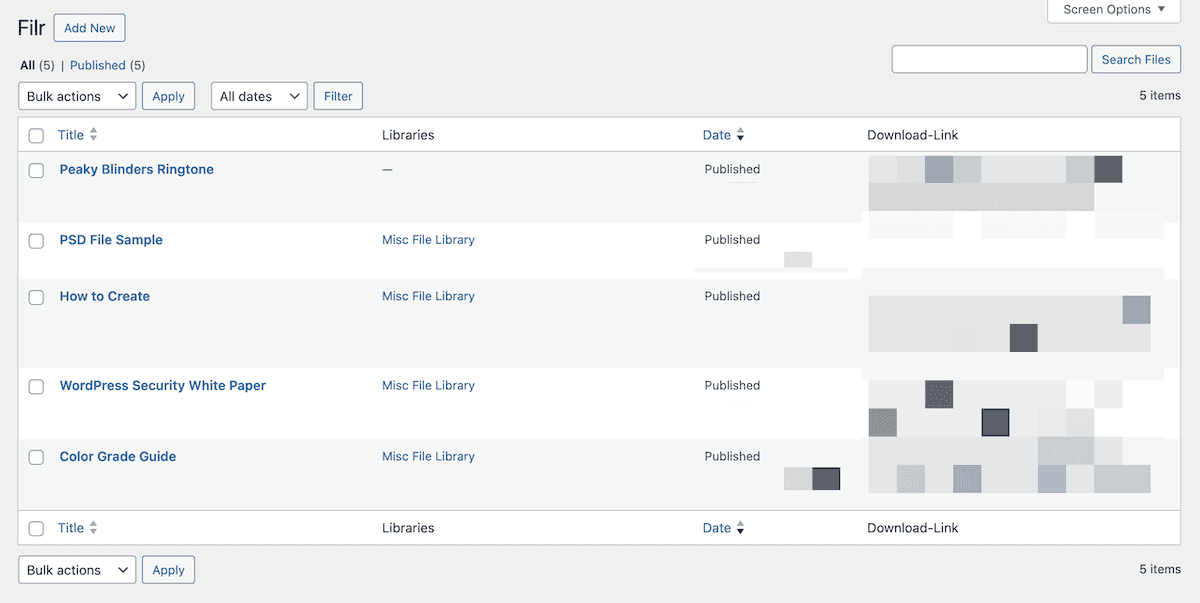This screenshot has width=1200, height=603.
Task: Open the How to Create file entry
Action: [x=104, y=296]
